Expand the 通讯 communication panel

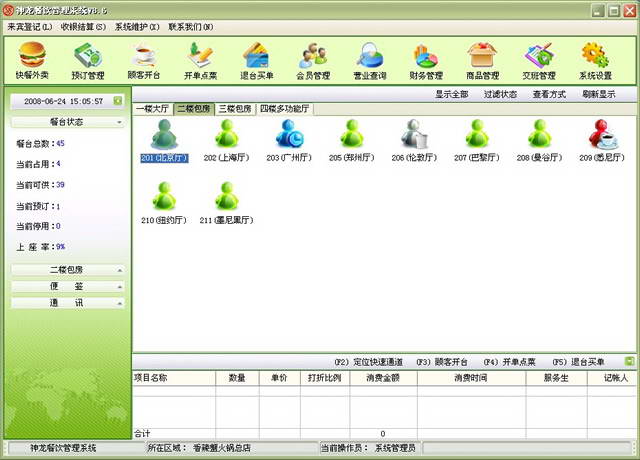click(68, 303)
